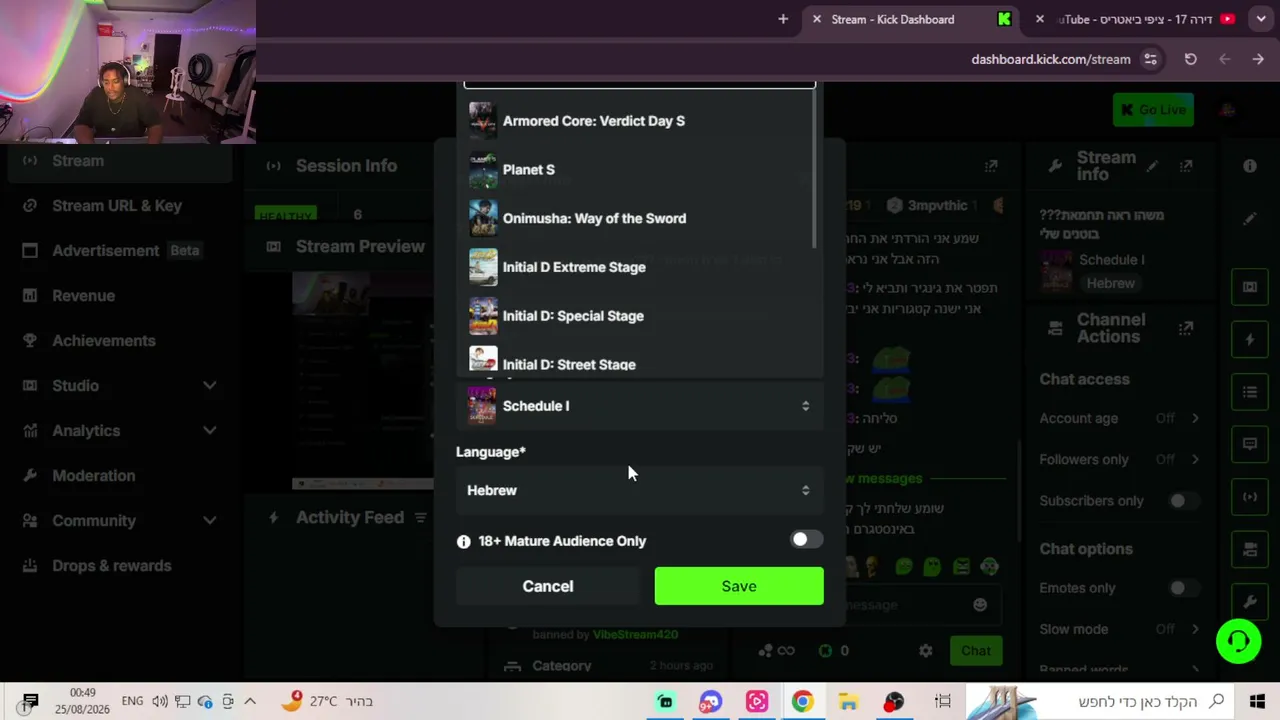1280x720 pixels.
Task: Reload the page in browser
Action: click(1190, 59)
